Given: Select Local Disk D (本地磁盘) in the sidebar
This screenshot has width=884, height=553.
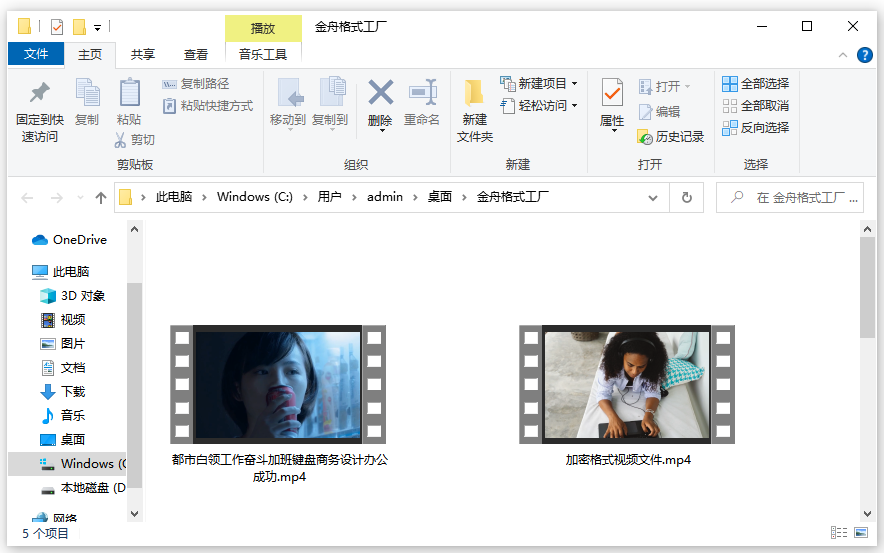Looking at the screenshot, I should [x=83, y=488].
